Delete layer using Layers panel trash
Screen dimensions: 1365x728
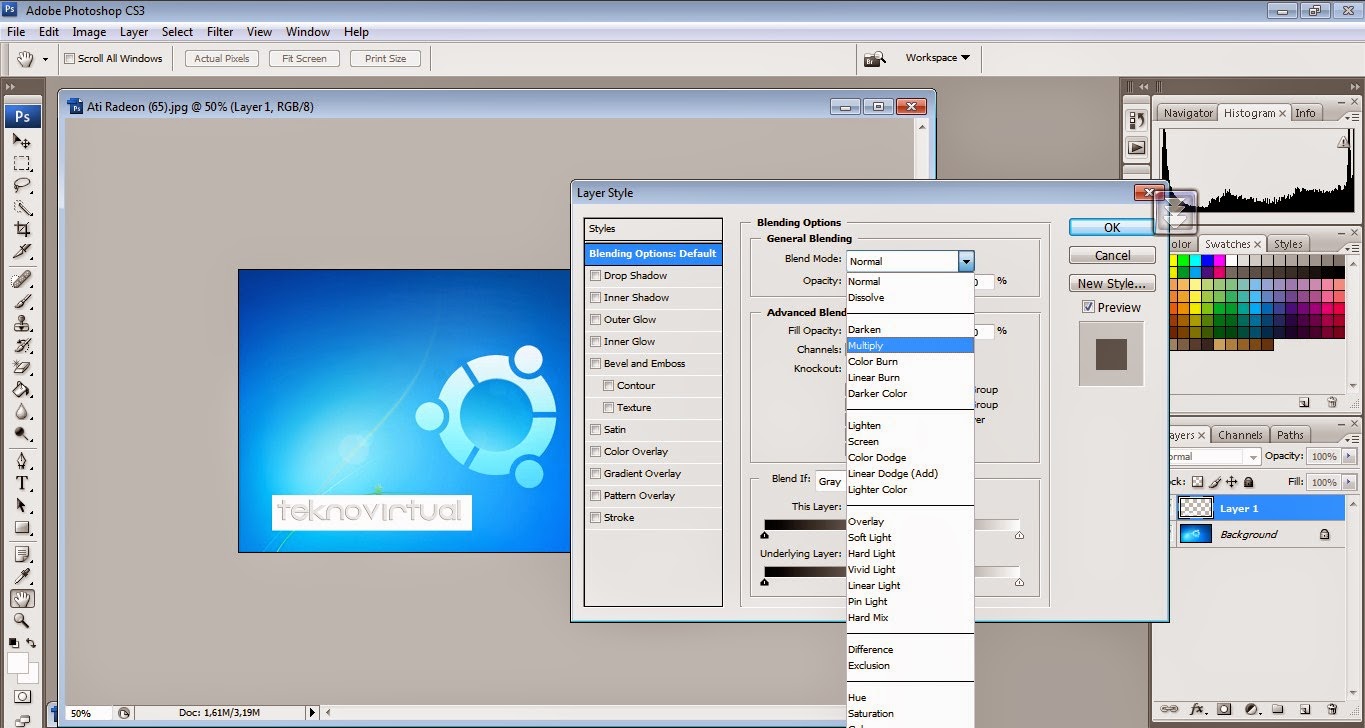point(1331,710)
